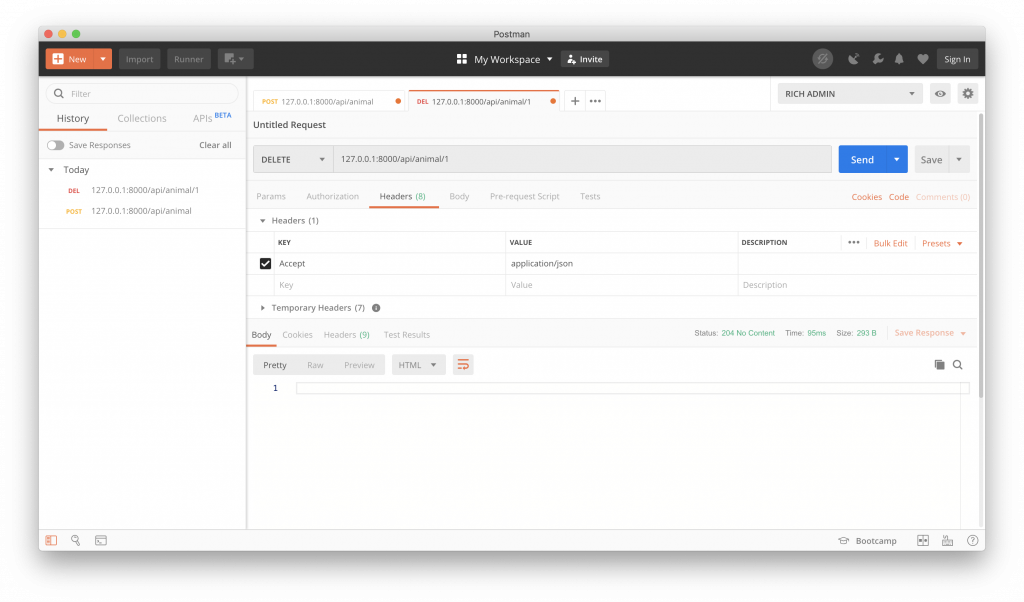Open the new window dropdown icon
The height and width of the screenshot is (602, 1024).
pyautogui.click(x=235, y=59)
